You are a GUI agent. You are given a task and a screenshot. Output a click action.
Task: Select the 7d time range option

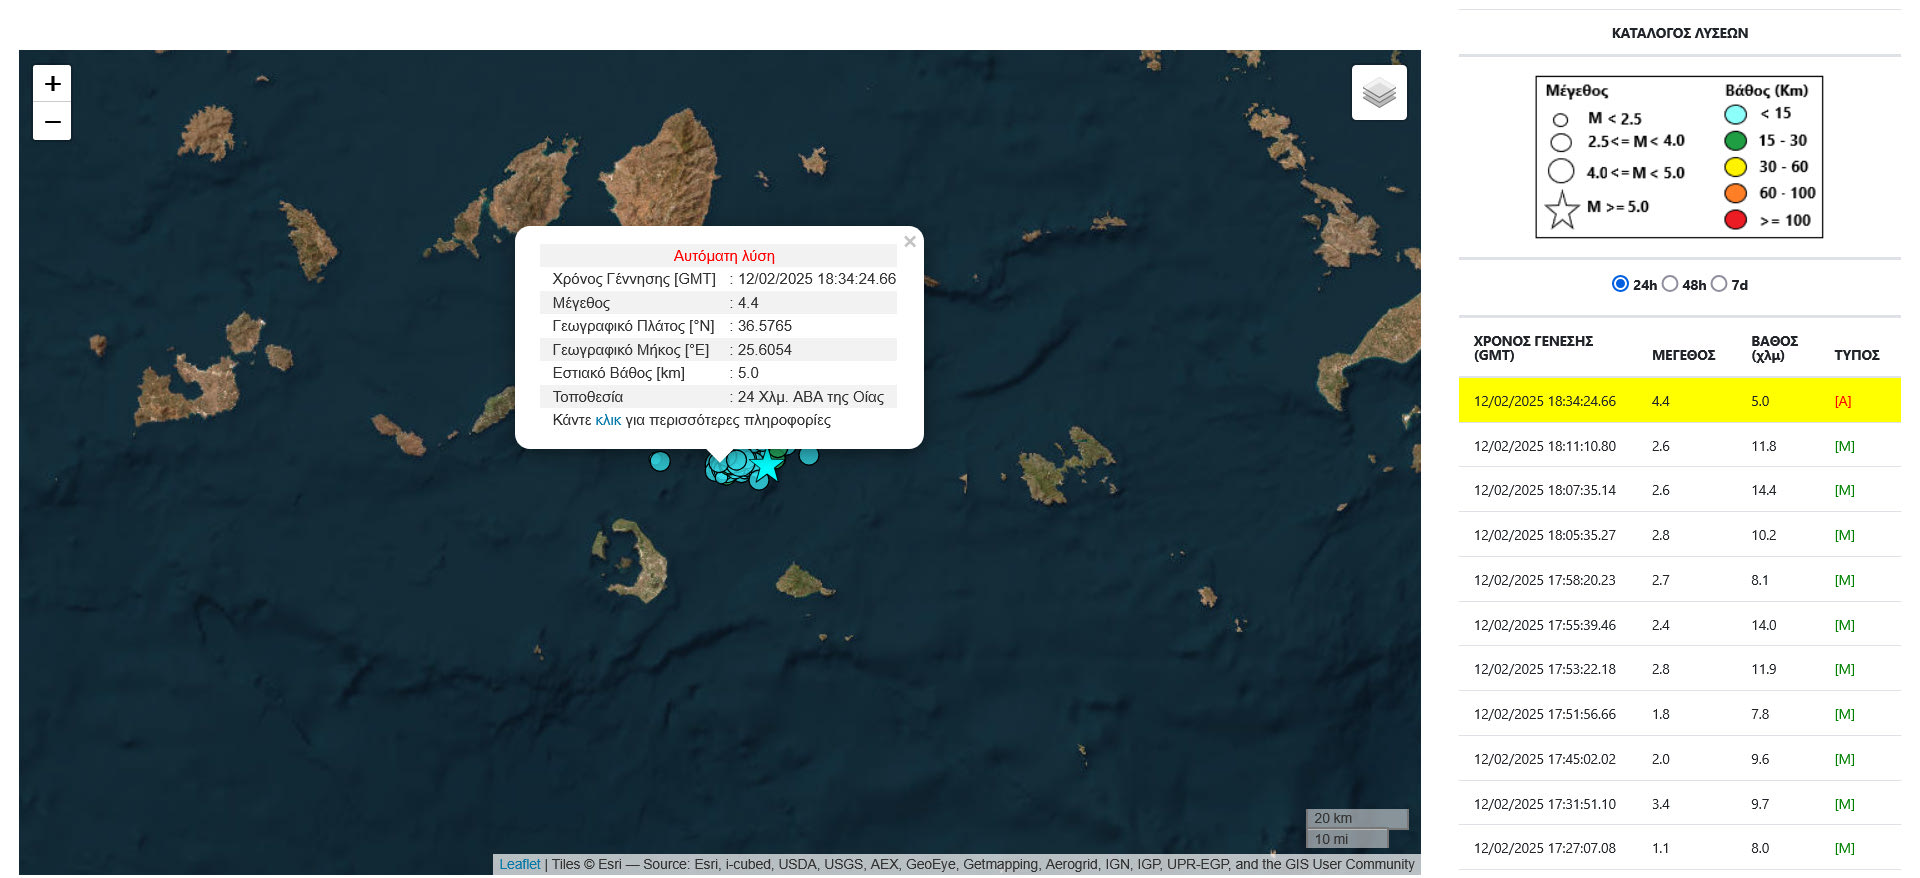tap(1719, 284)
